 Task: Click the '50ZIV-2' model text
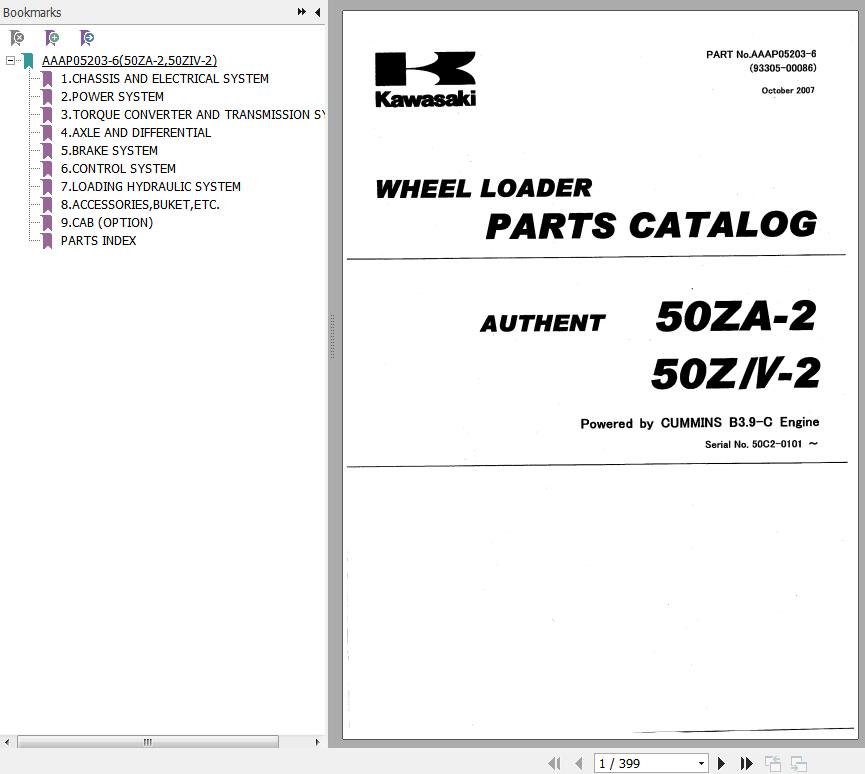tap(736, 373)
